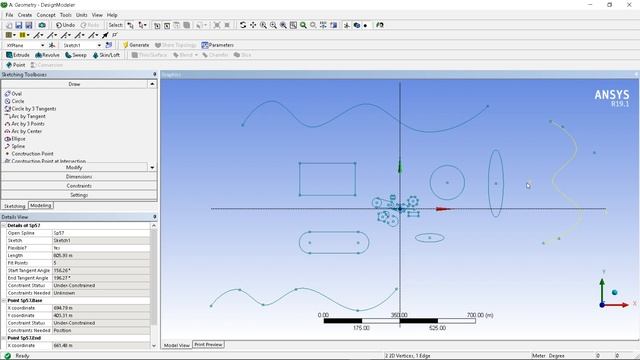Viewport: 640px width, 360px height.
Task: Click the Start Tangent Angle value
Action: pyautogui.click(x=101, y=271)
